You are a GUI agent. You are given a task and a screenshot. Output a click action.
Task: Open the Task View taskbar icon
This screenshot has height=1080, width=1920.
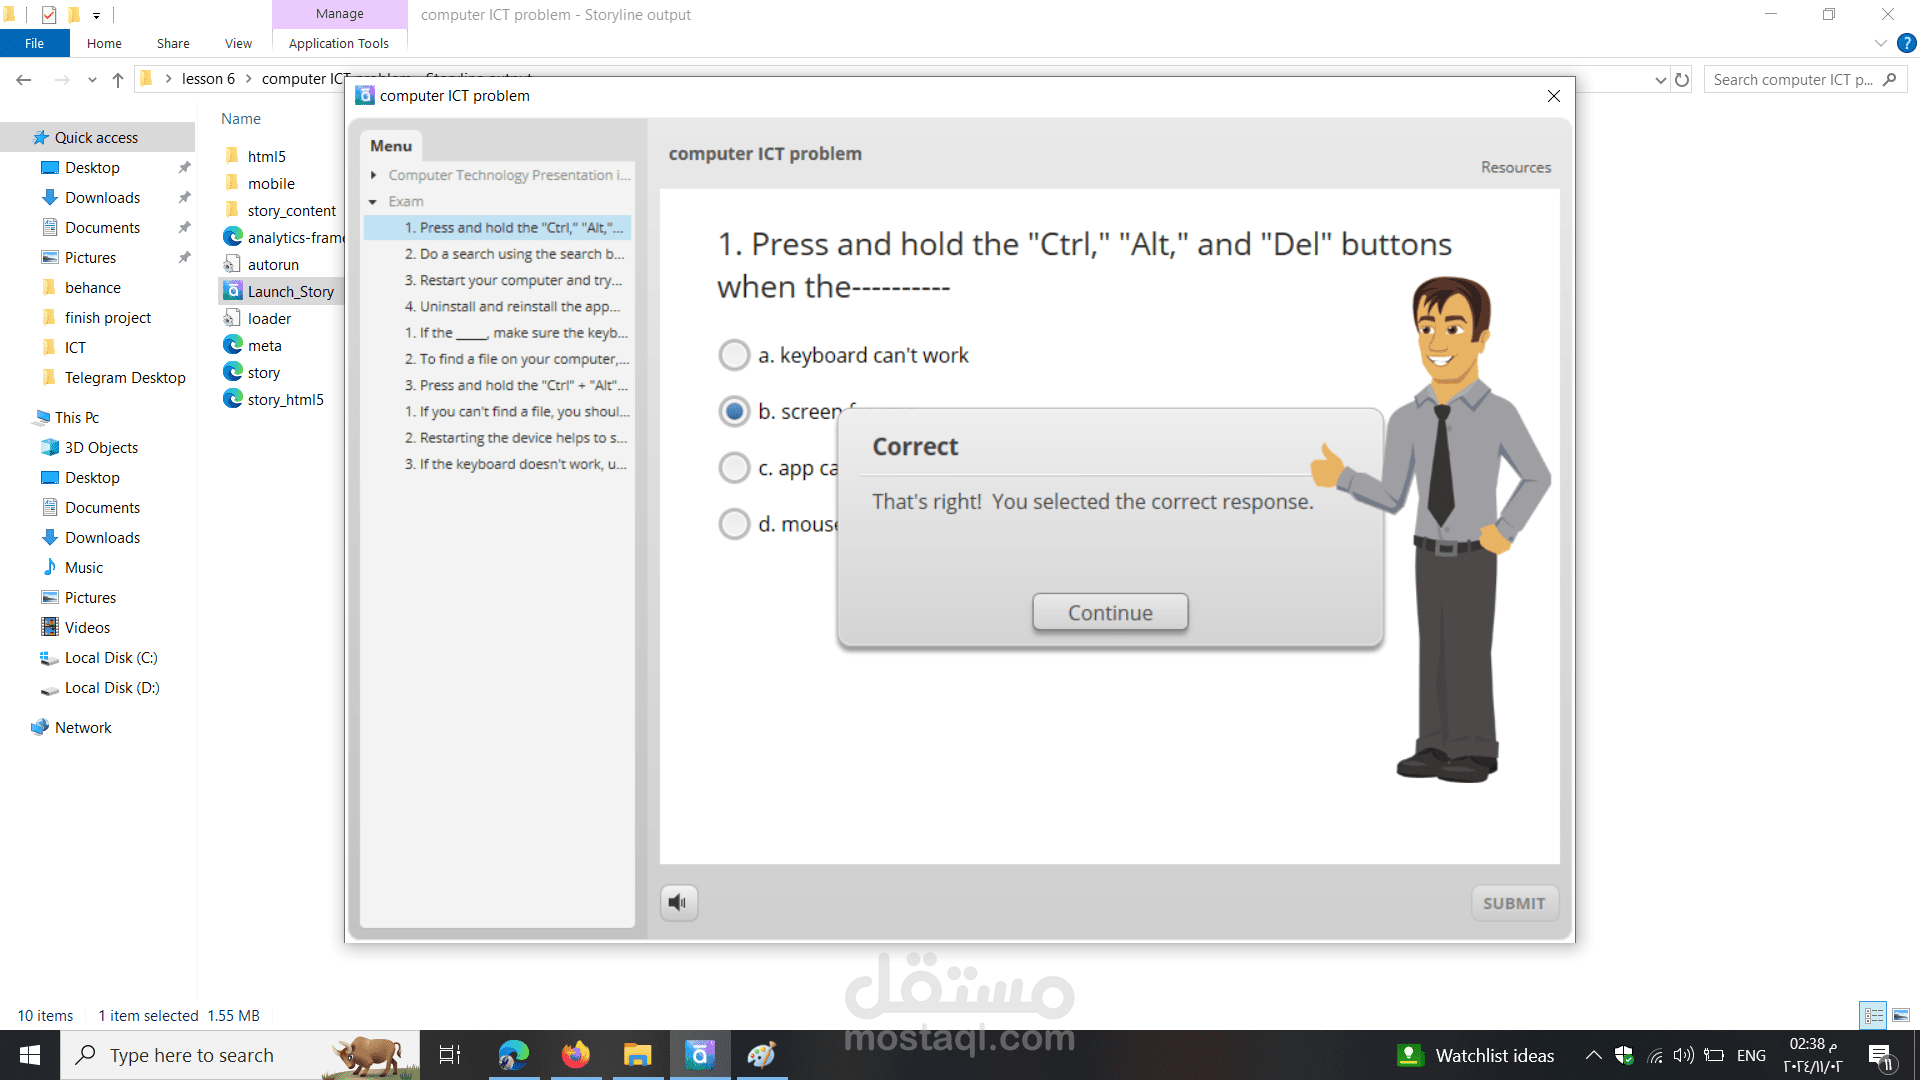(450, 1055)
